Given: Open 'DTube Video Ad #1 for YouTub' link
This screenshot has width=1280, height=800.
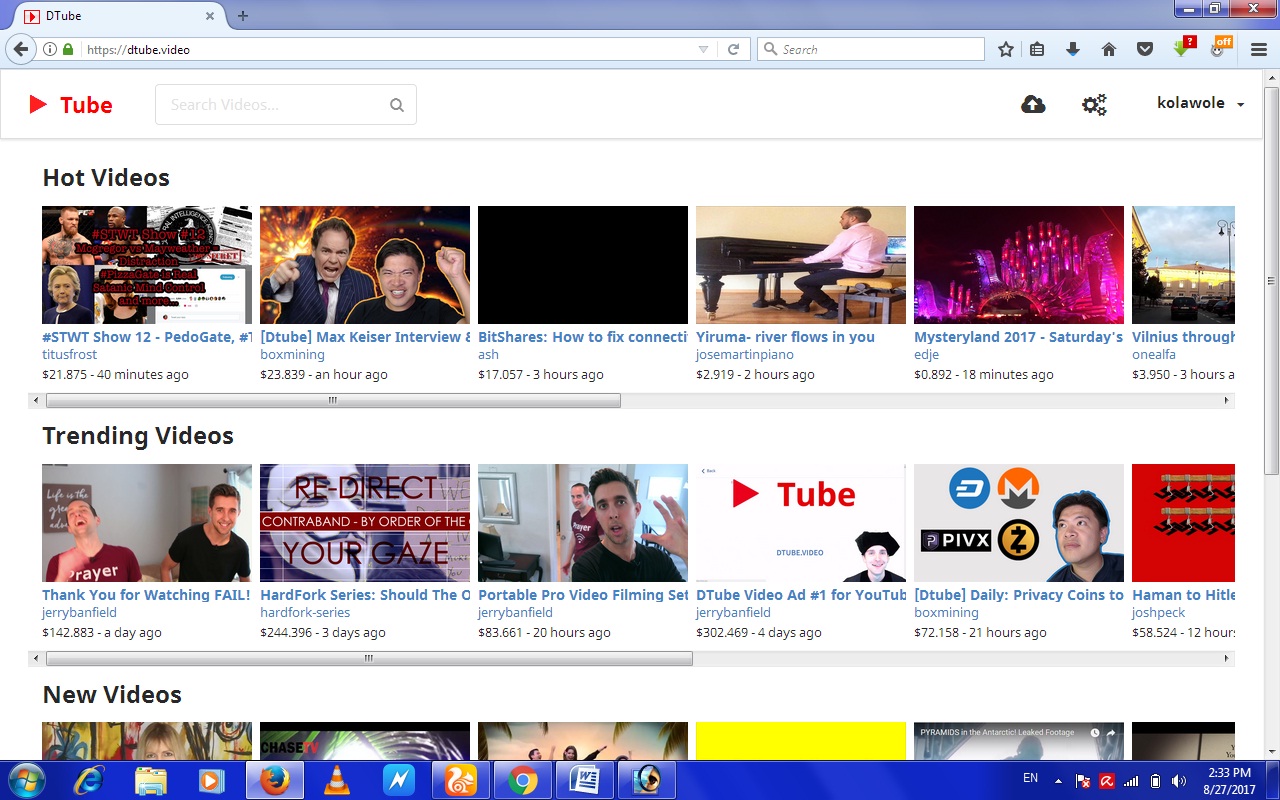Looking at the screenshot, I should pos(801,595).
